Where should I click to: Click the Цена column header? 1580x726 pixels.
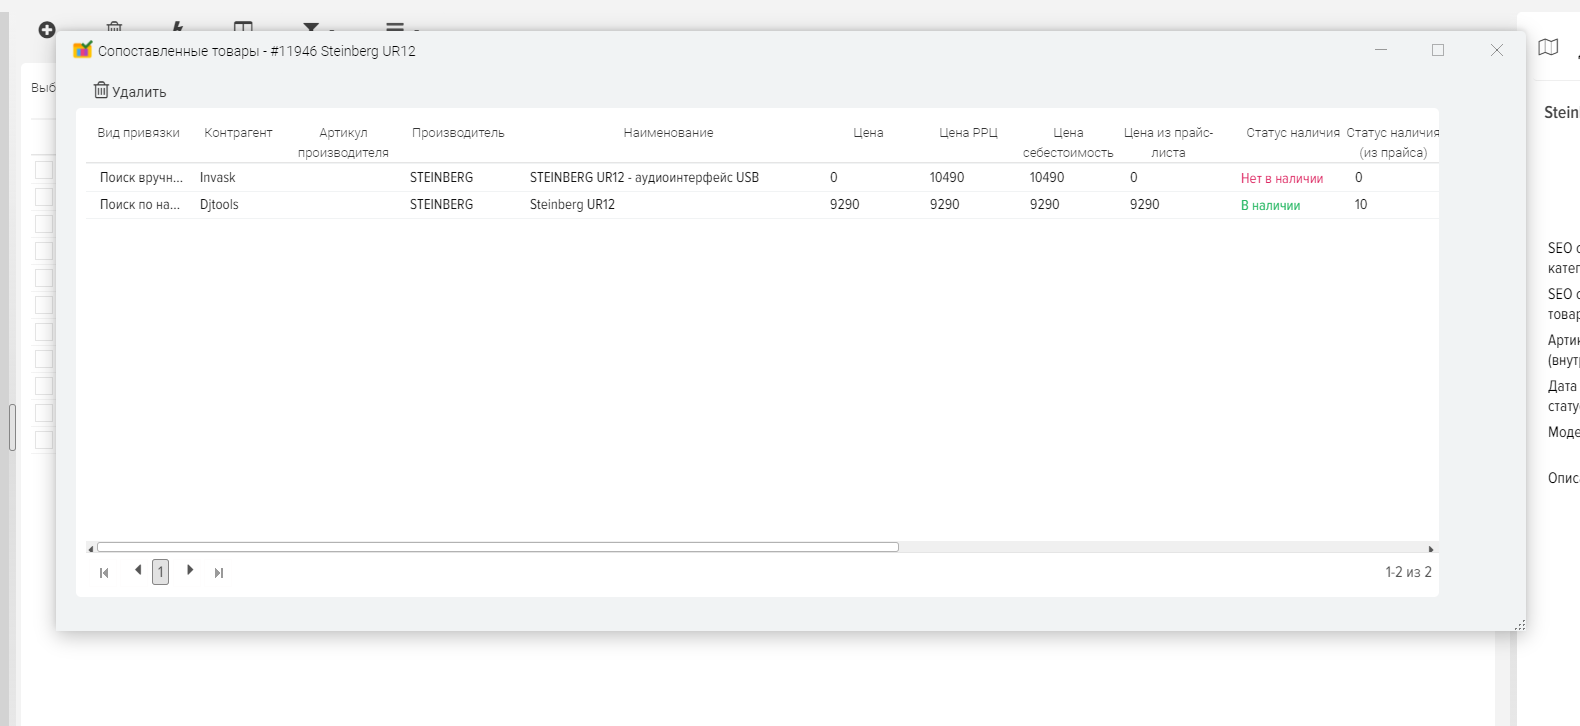click(868, 133)
